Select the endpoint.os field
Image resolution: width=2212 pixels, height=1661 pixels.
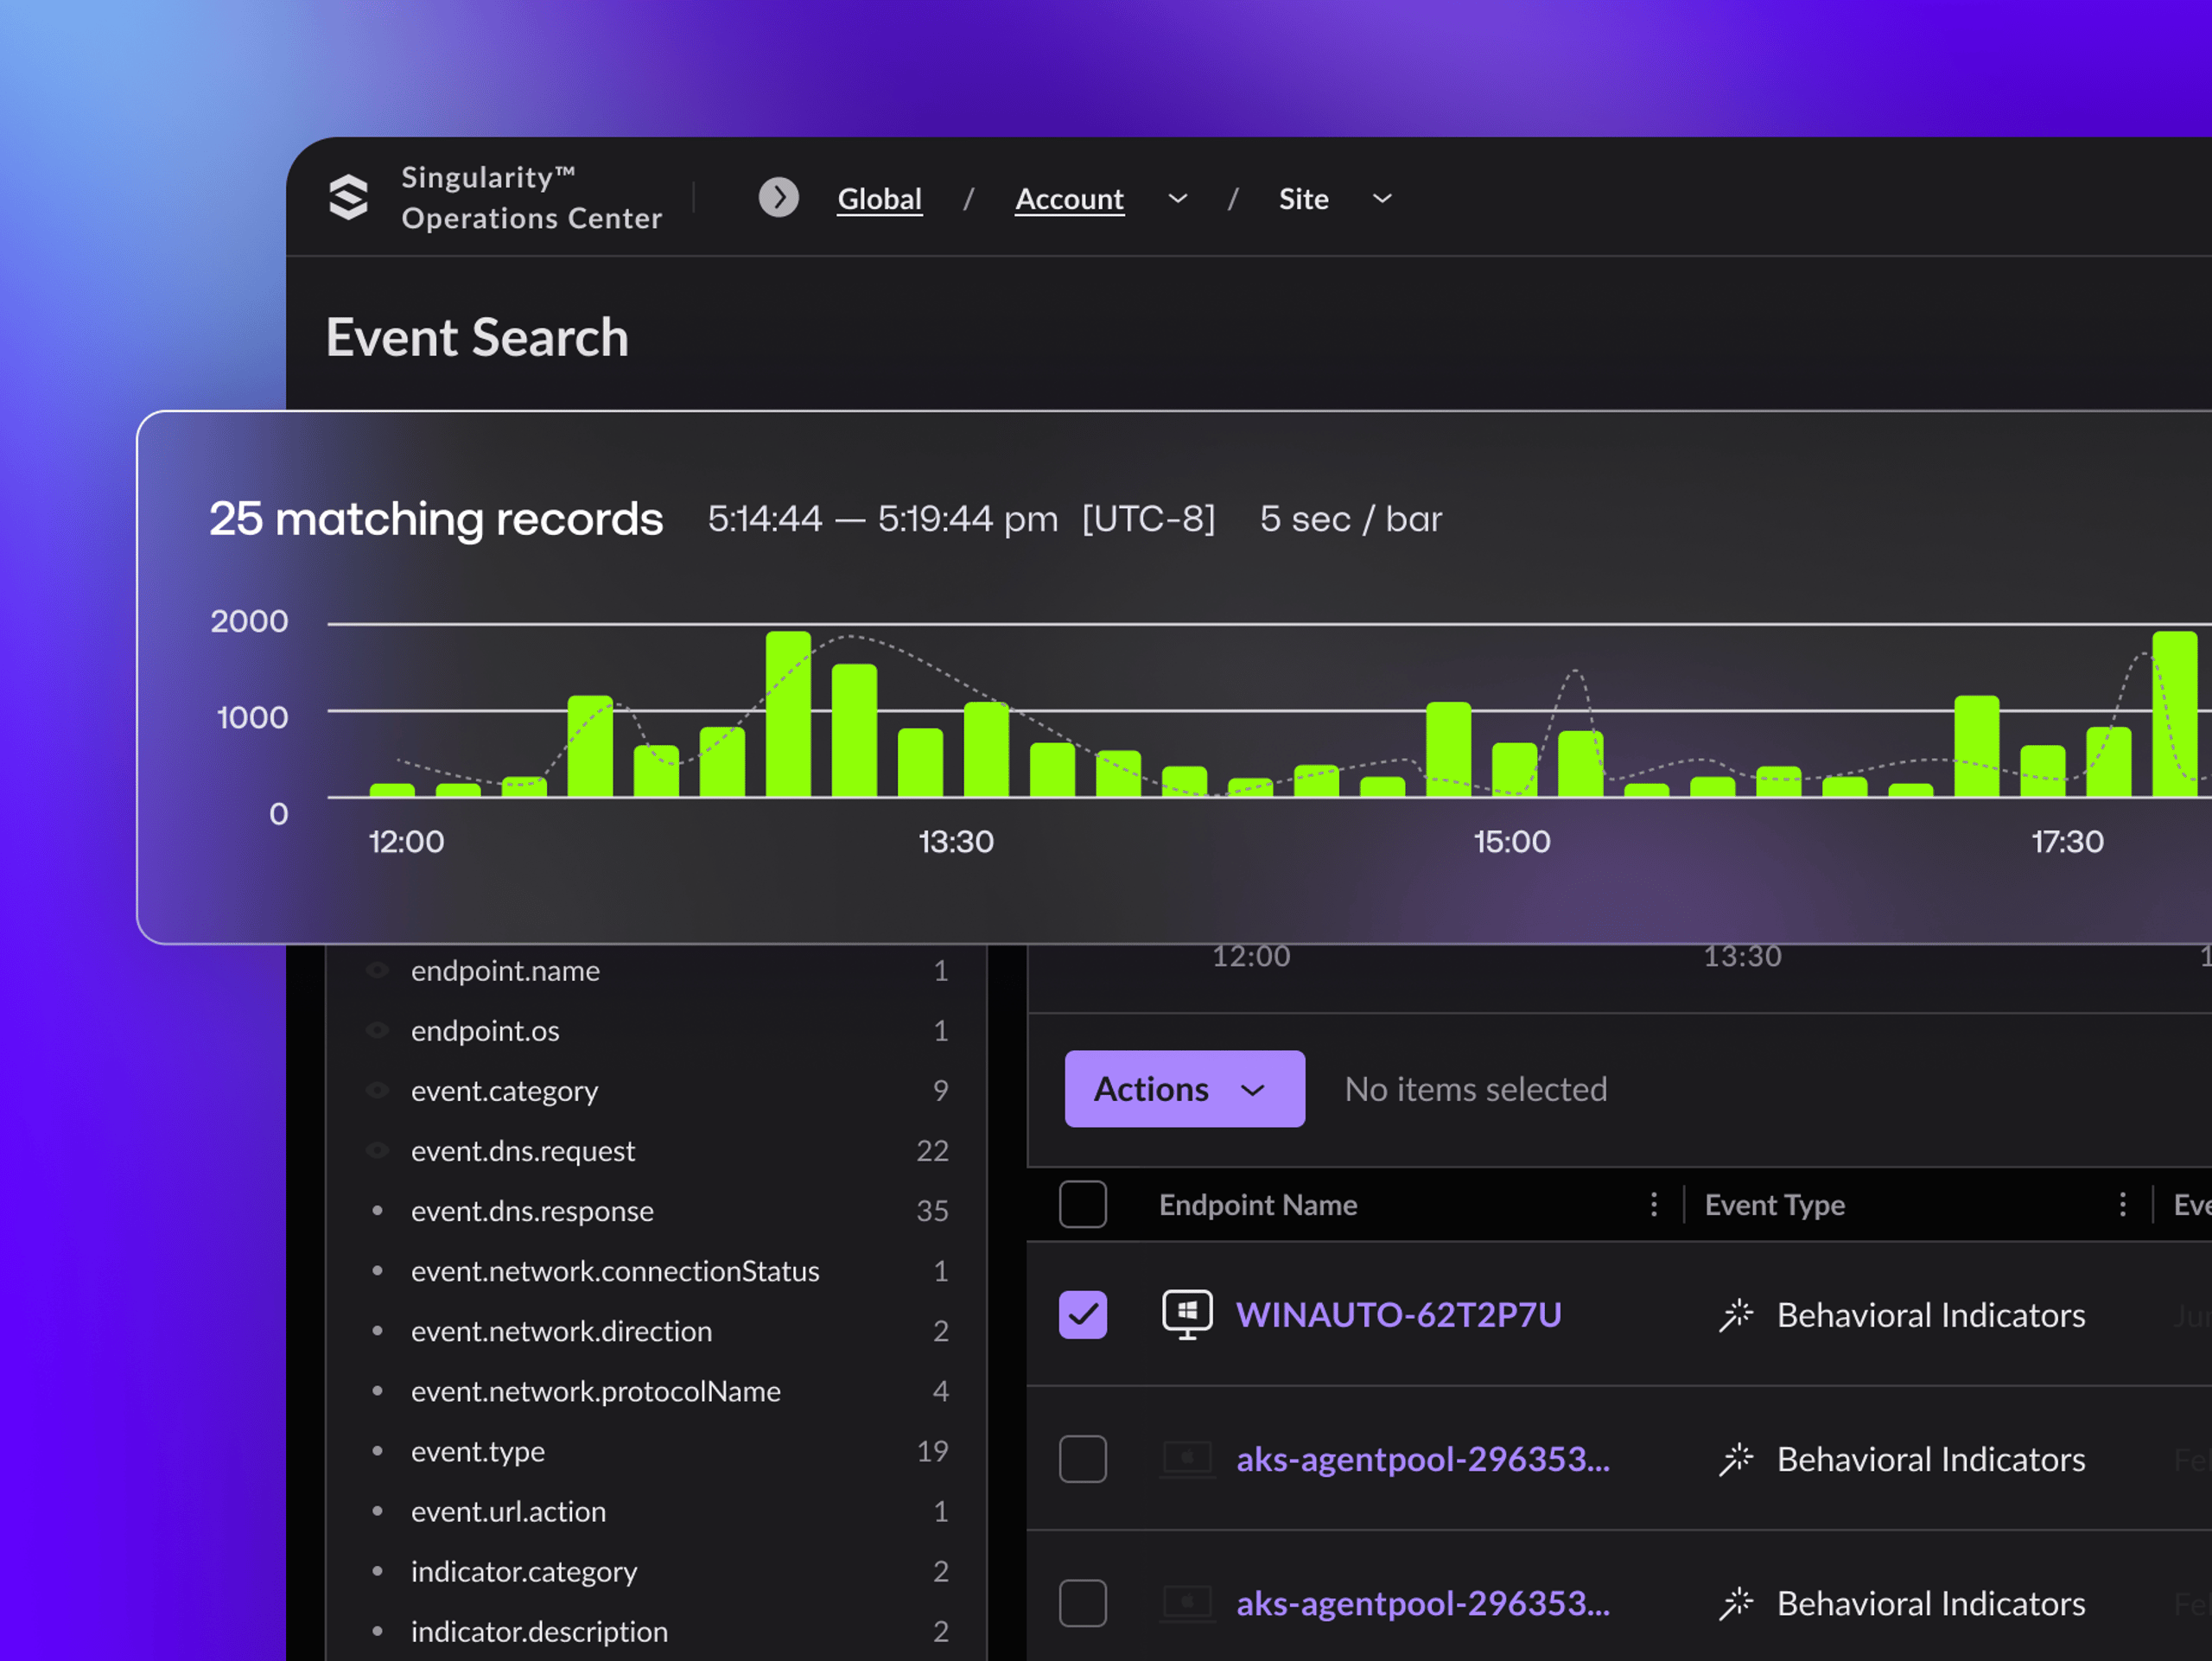(x=485, y=1030)
